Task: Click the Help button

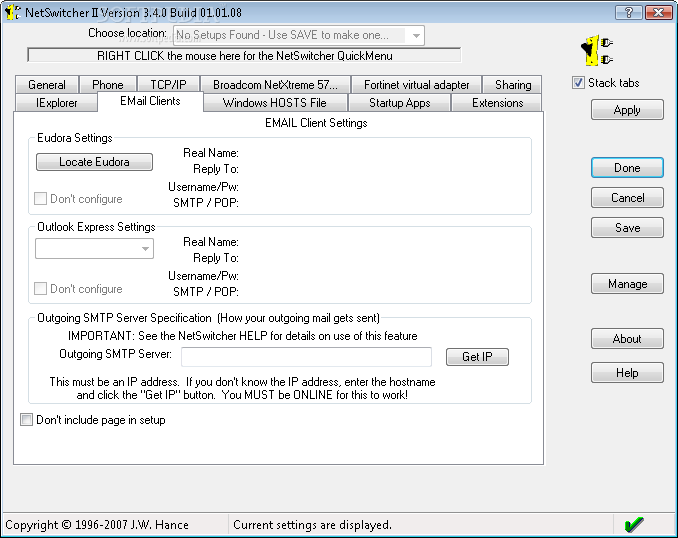Action: 627,373
